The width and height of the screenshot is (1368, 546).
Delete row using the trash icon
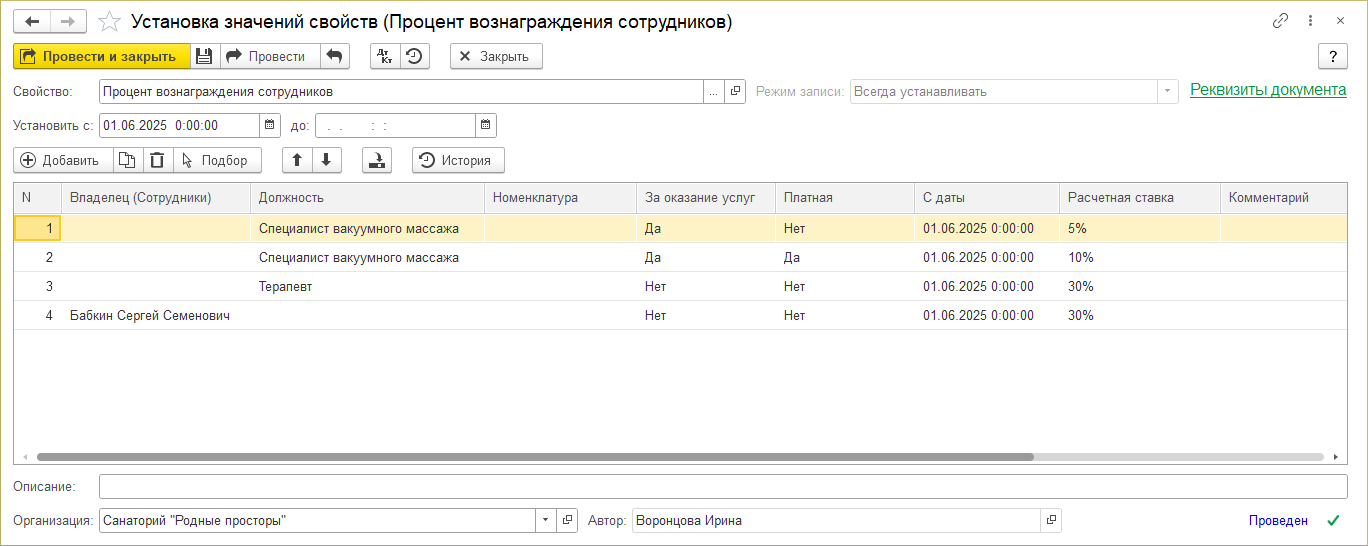pyautogui.click(x=157, y=160)
